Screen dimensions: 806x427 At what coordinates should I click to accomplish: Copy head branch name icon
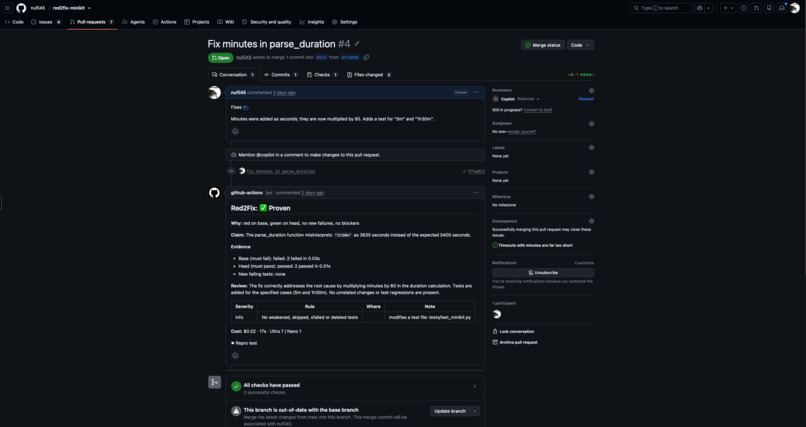(366, 58)
